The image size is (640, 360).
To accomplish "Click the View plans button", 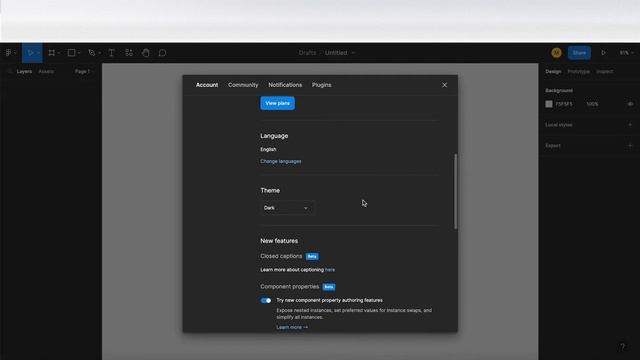I will 278,103.
